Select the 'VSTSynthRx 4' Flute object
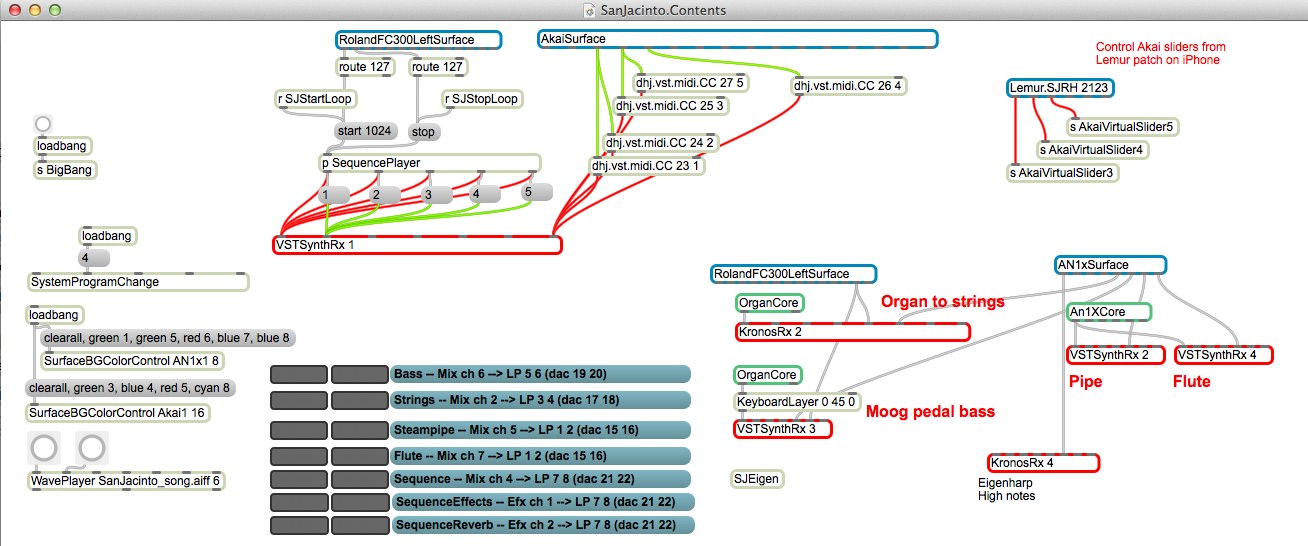1308x546 pixels. point(1224,354)
